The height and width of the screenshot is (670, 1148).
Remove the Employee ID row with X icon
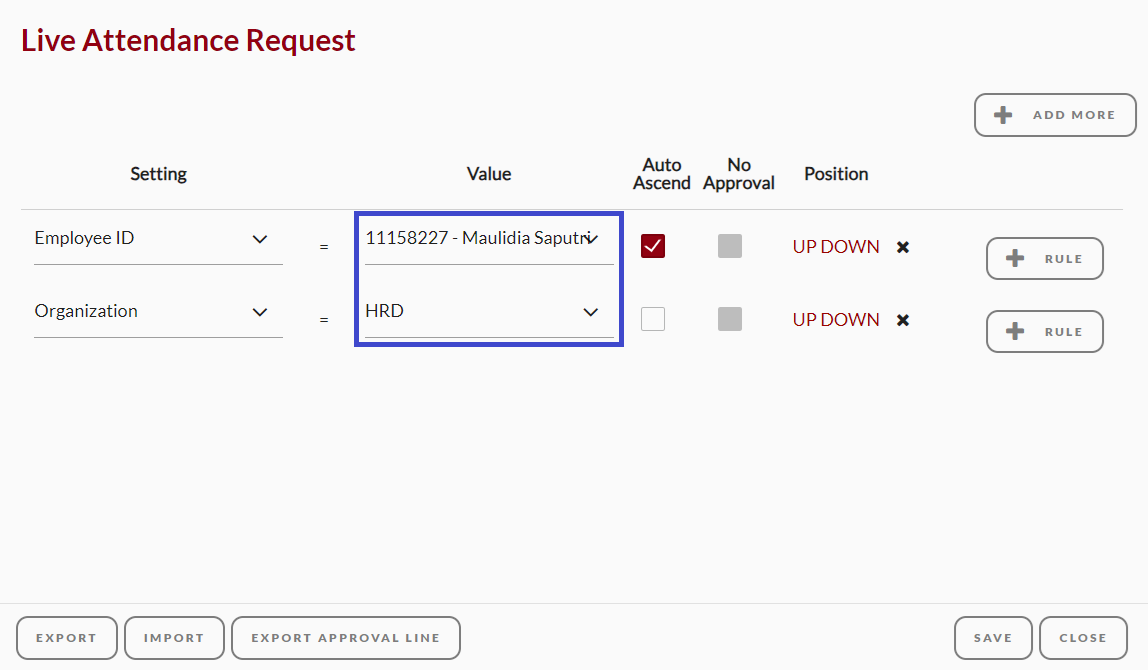(903, 247)
